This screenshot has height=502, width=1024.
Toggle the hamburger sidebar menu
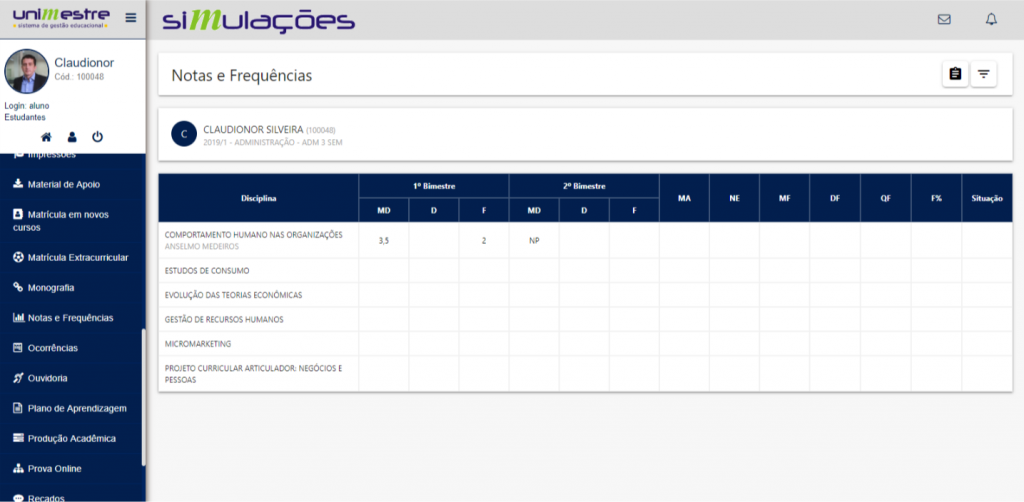tap(131, 18)
